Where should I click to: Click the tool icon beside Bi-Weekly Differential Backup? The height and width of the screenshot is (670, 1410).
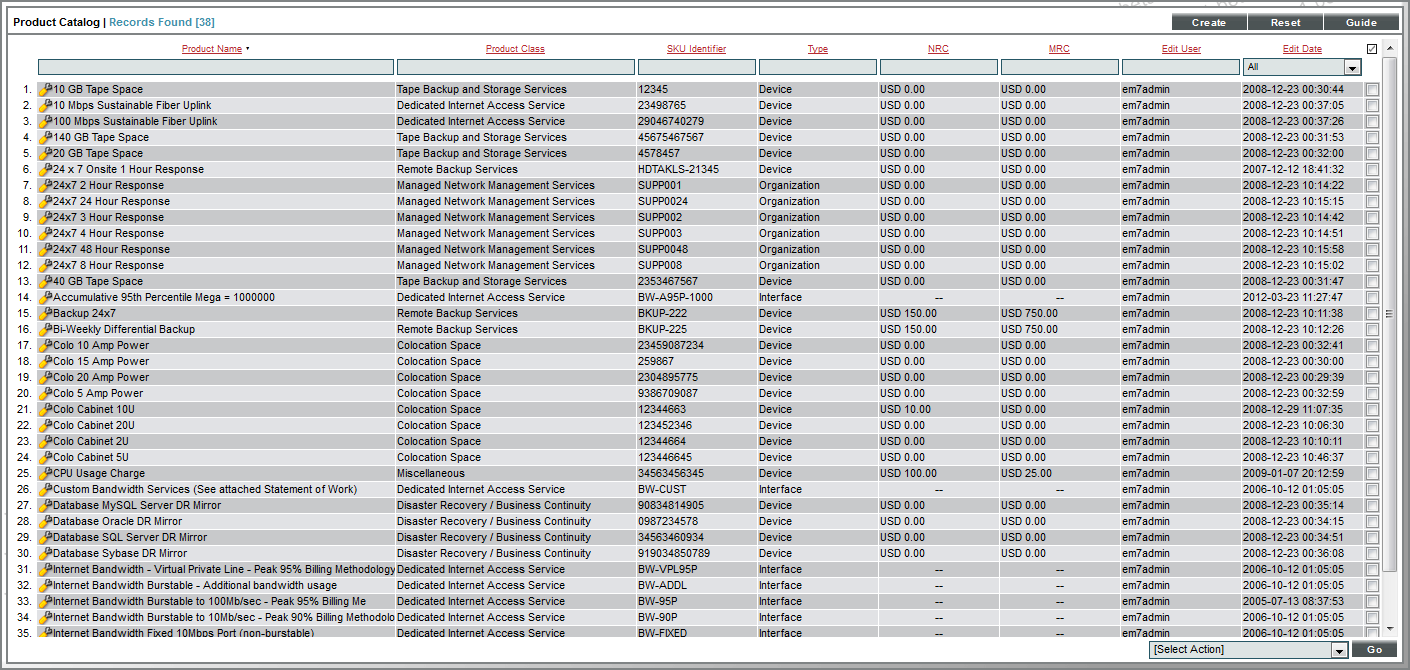44,329
